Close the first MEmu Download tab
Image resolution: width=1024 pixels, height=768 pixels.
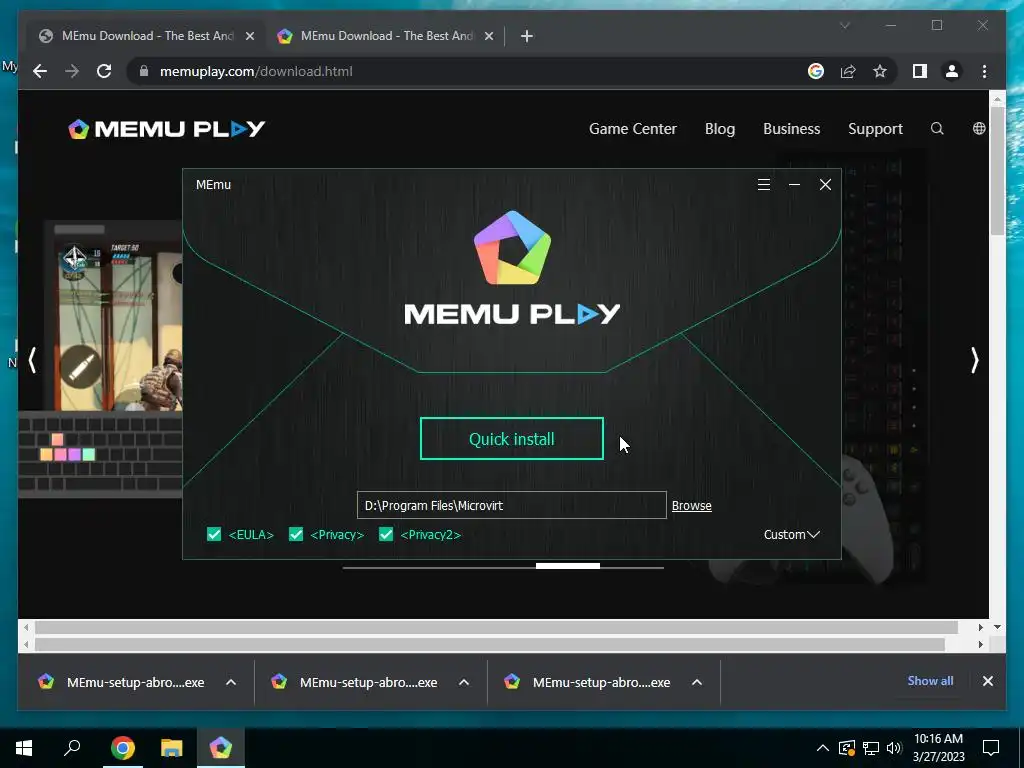[249, 36]
